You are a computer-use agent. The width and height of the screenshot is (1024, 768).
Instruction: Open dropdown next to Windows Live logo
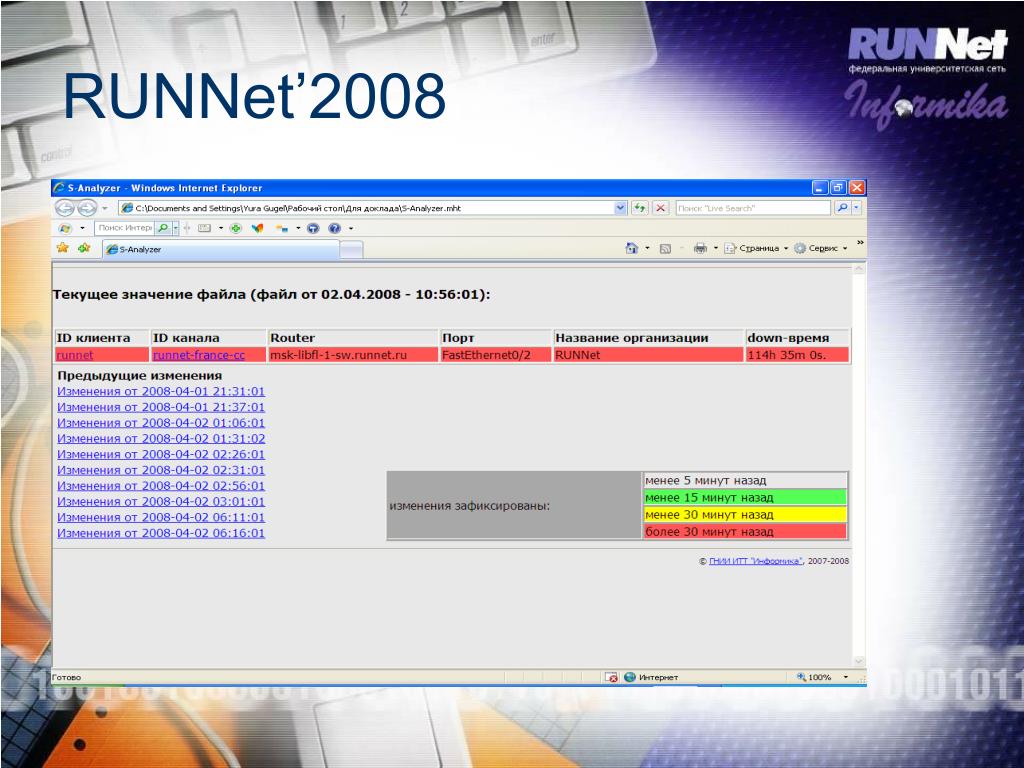[x=82, y=229]
